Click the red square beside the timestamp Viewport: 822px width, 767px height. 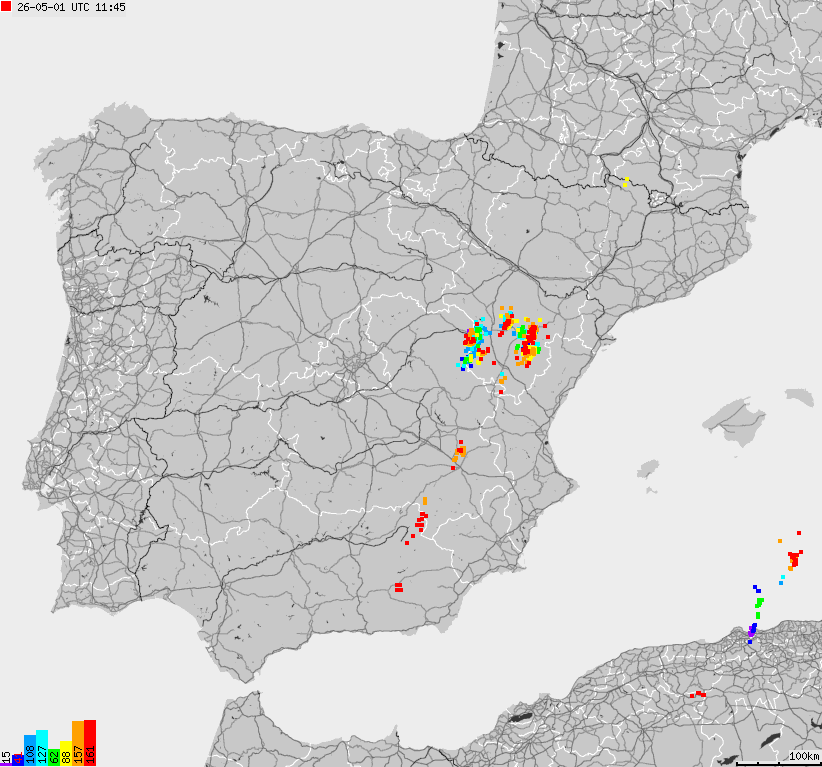6,6
